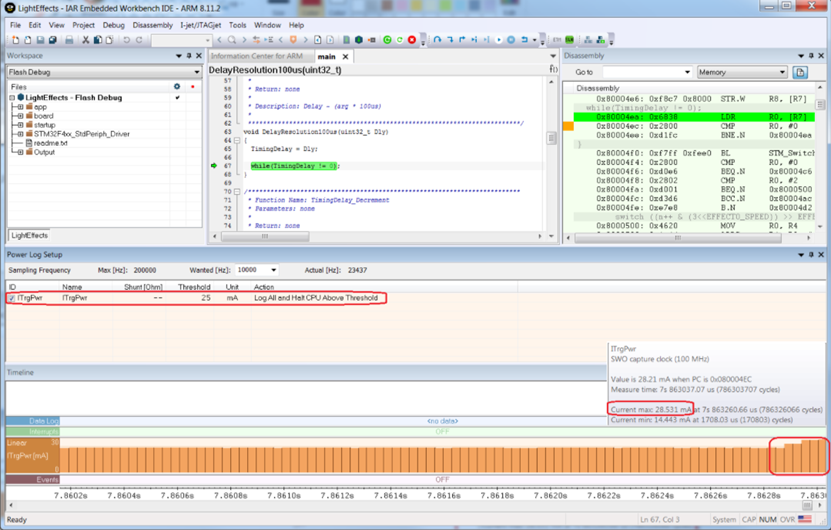Click the green Download and Debug icon
Screen dimensions: 831x530
coord(387,40)
